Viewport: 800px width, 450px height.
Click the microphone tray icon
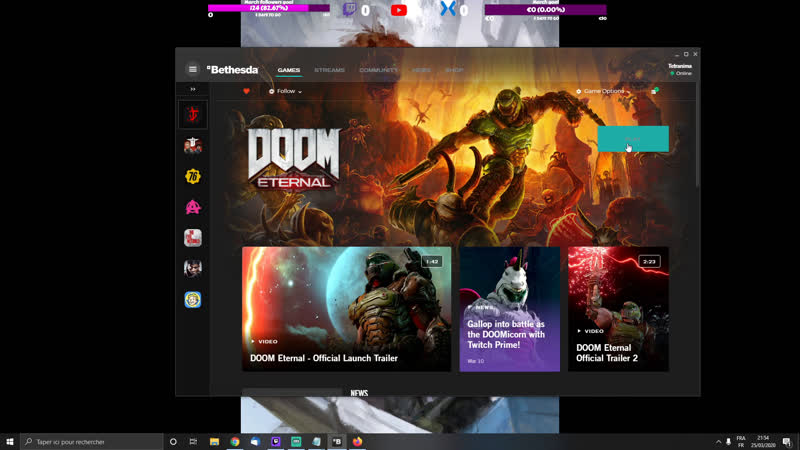(x=729, y=442)
